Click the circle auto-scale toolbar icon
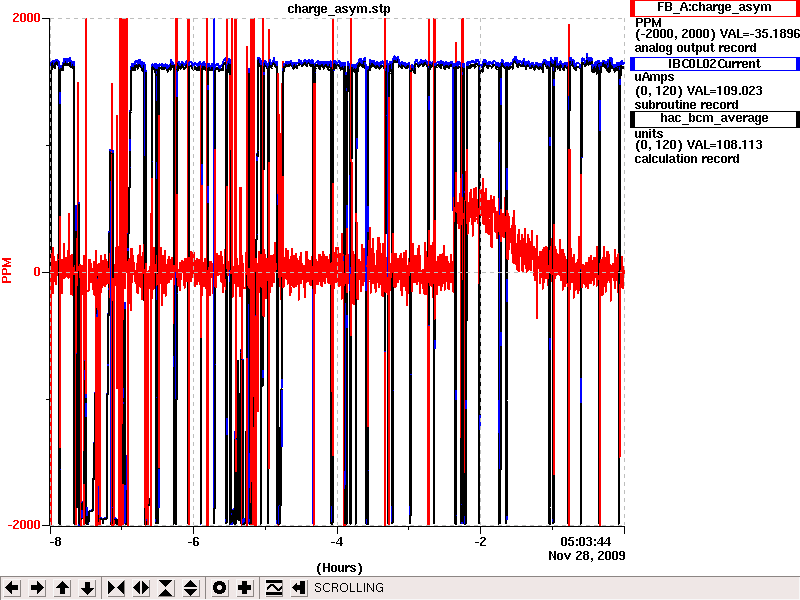Viewport: 800px width, 600px height. (219, 588)
